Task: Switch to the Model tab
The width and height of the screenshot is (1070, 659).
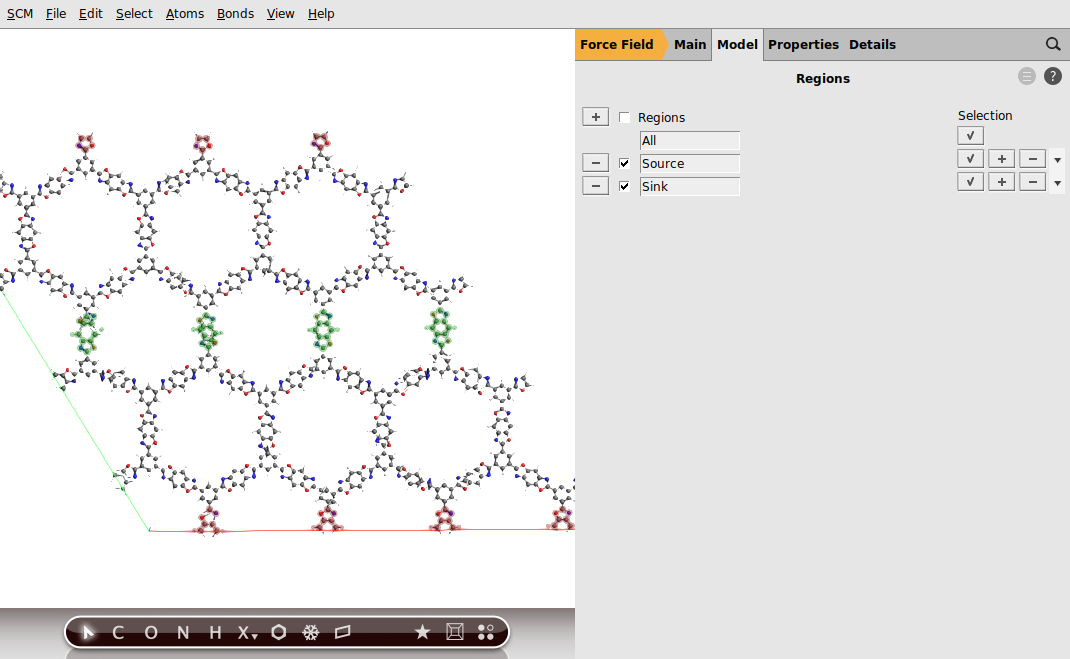Action: [x=737, y=44]
